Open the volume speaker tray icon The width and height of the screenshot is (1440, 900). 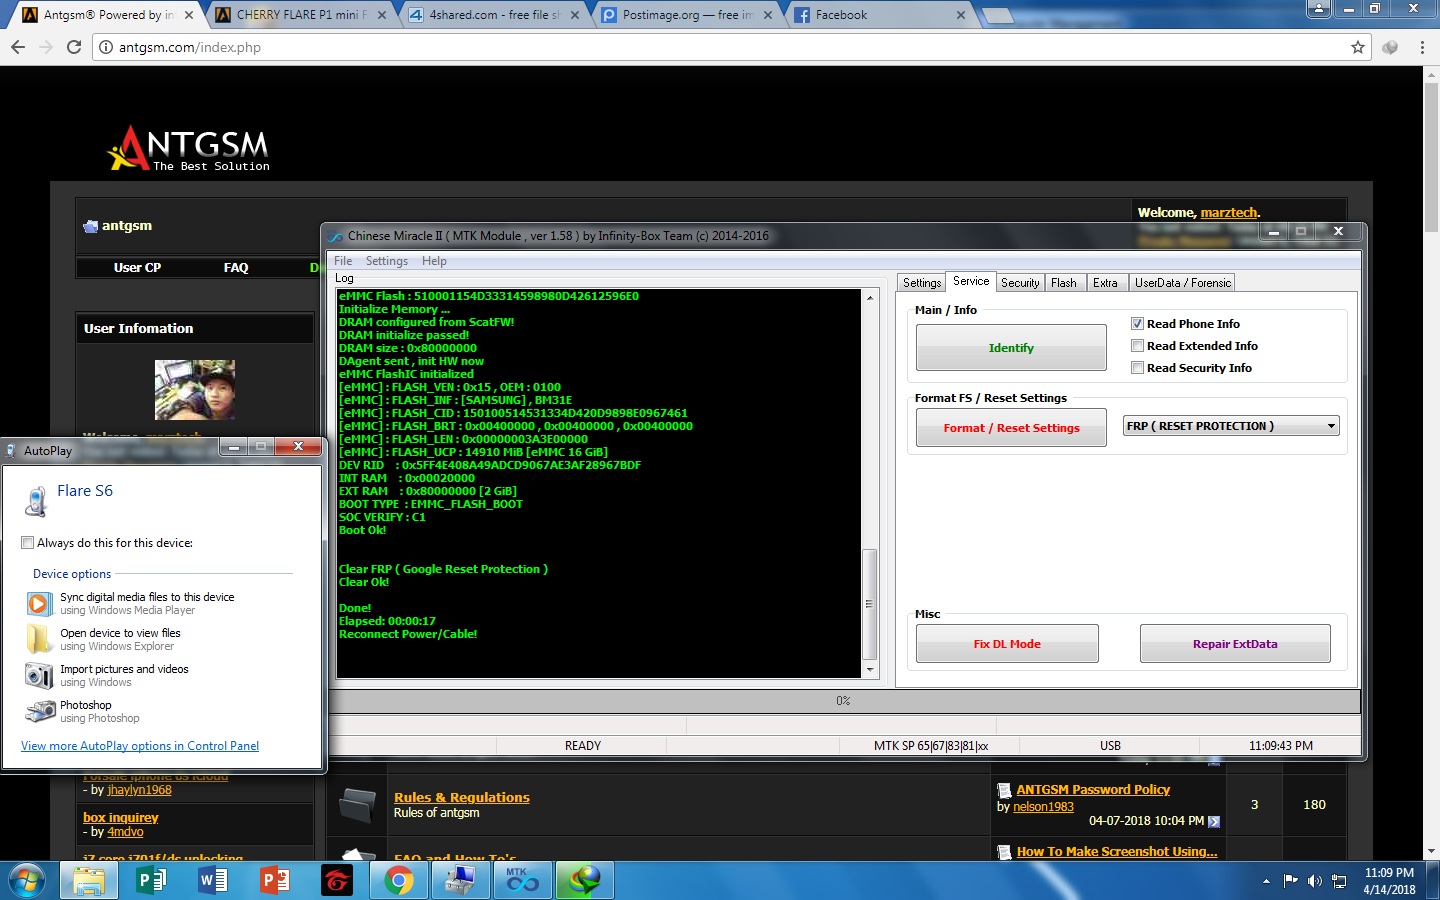[1315, 881]
